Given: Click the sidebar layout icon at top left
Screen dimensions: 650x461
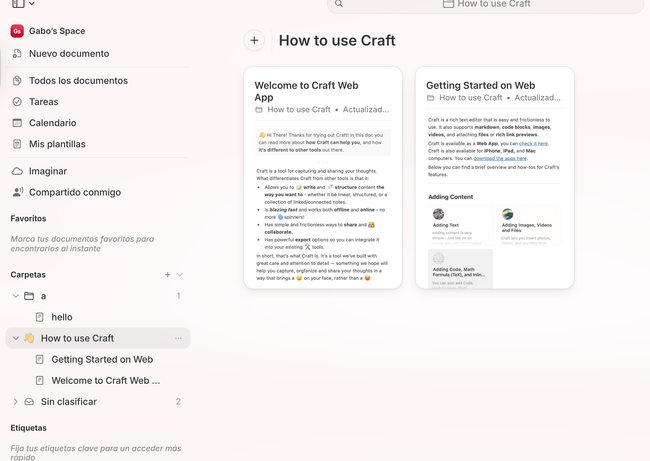Looking at the screenshot, I should [18, 4].
